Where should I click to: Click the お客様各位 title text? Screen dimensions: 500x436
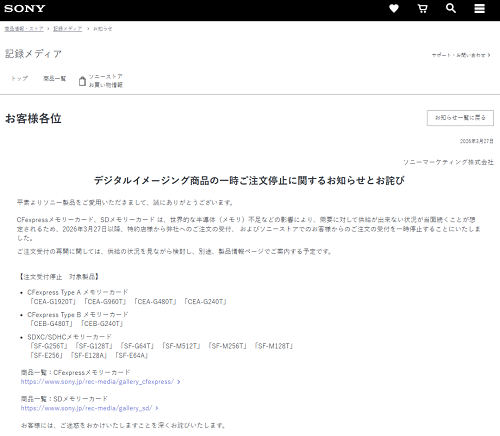[33, 119]
